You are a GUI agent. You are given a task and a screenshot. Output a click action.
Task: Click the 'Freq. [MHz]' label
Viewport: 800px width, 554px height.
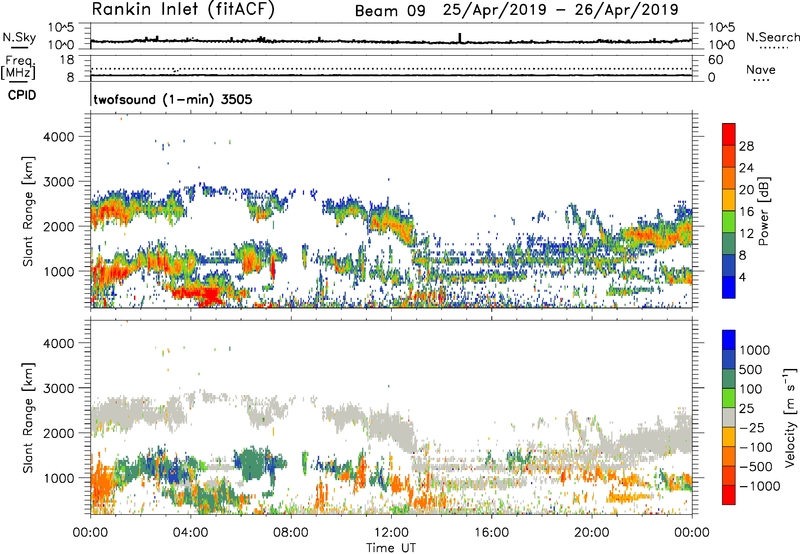pyautogui.click(x=18, y=68)
